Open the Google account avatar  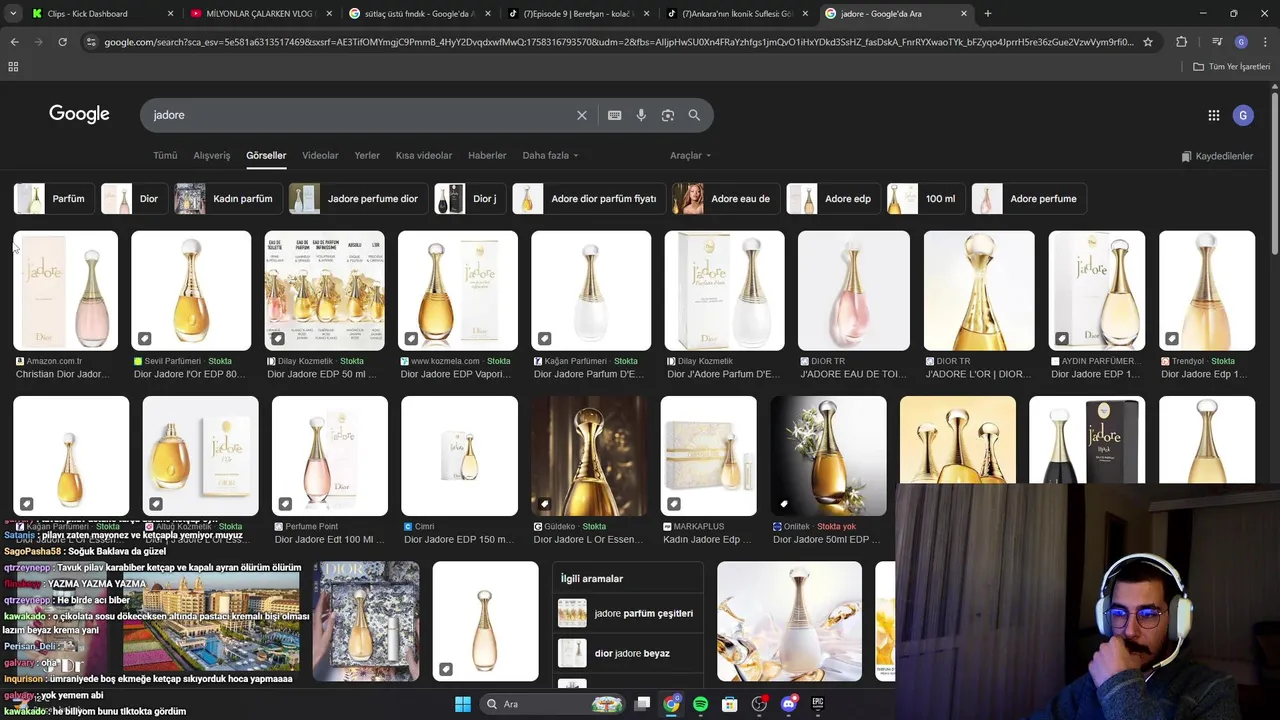(1243, 115)
